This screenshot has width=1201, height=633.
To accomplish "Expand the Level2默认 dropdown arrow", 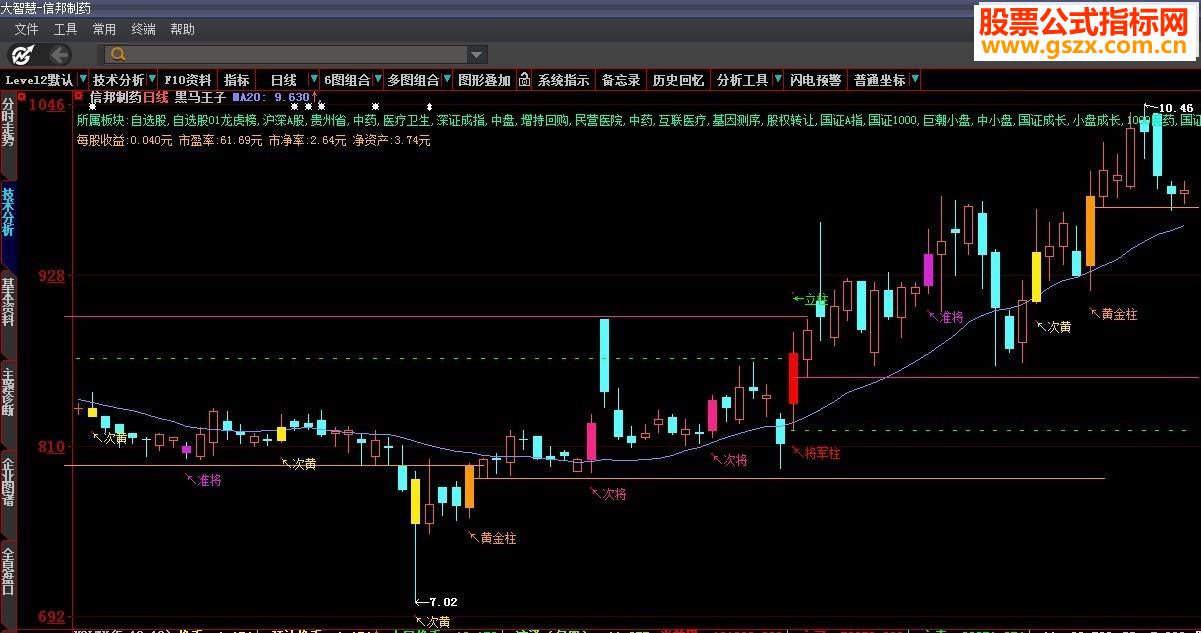I will (x=82, y=79).
